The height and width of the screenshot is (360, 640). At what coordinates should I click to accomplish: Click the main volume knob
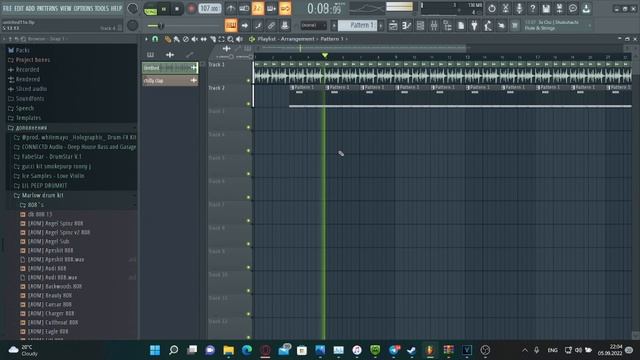[133, 8]
